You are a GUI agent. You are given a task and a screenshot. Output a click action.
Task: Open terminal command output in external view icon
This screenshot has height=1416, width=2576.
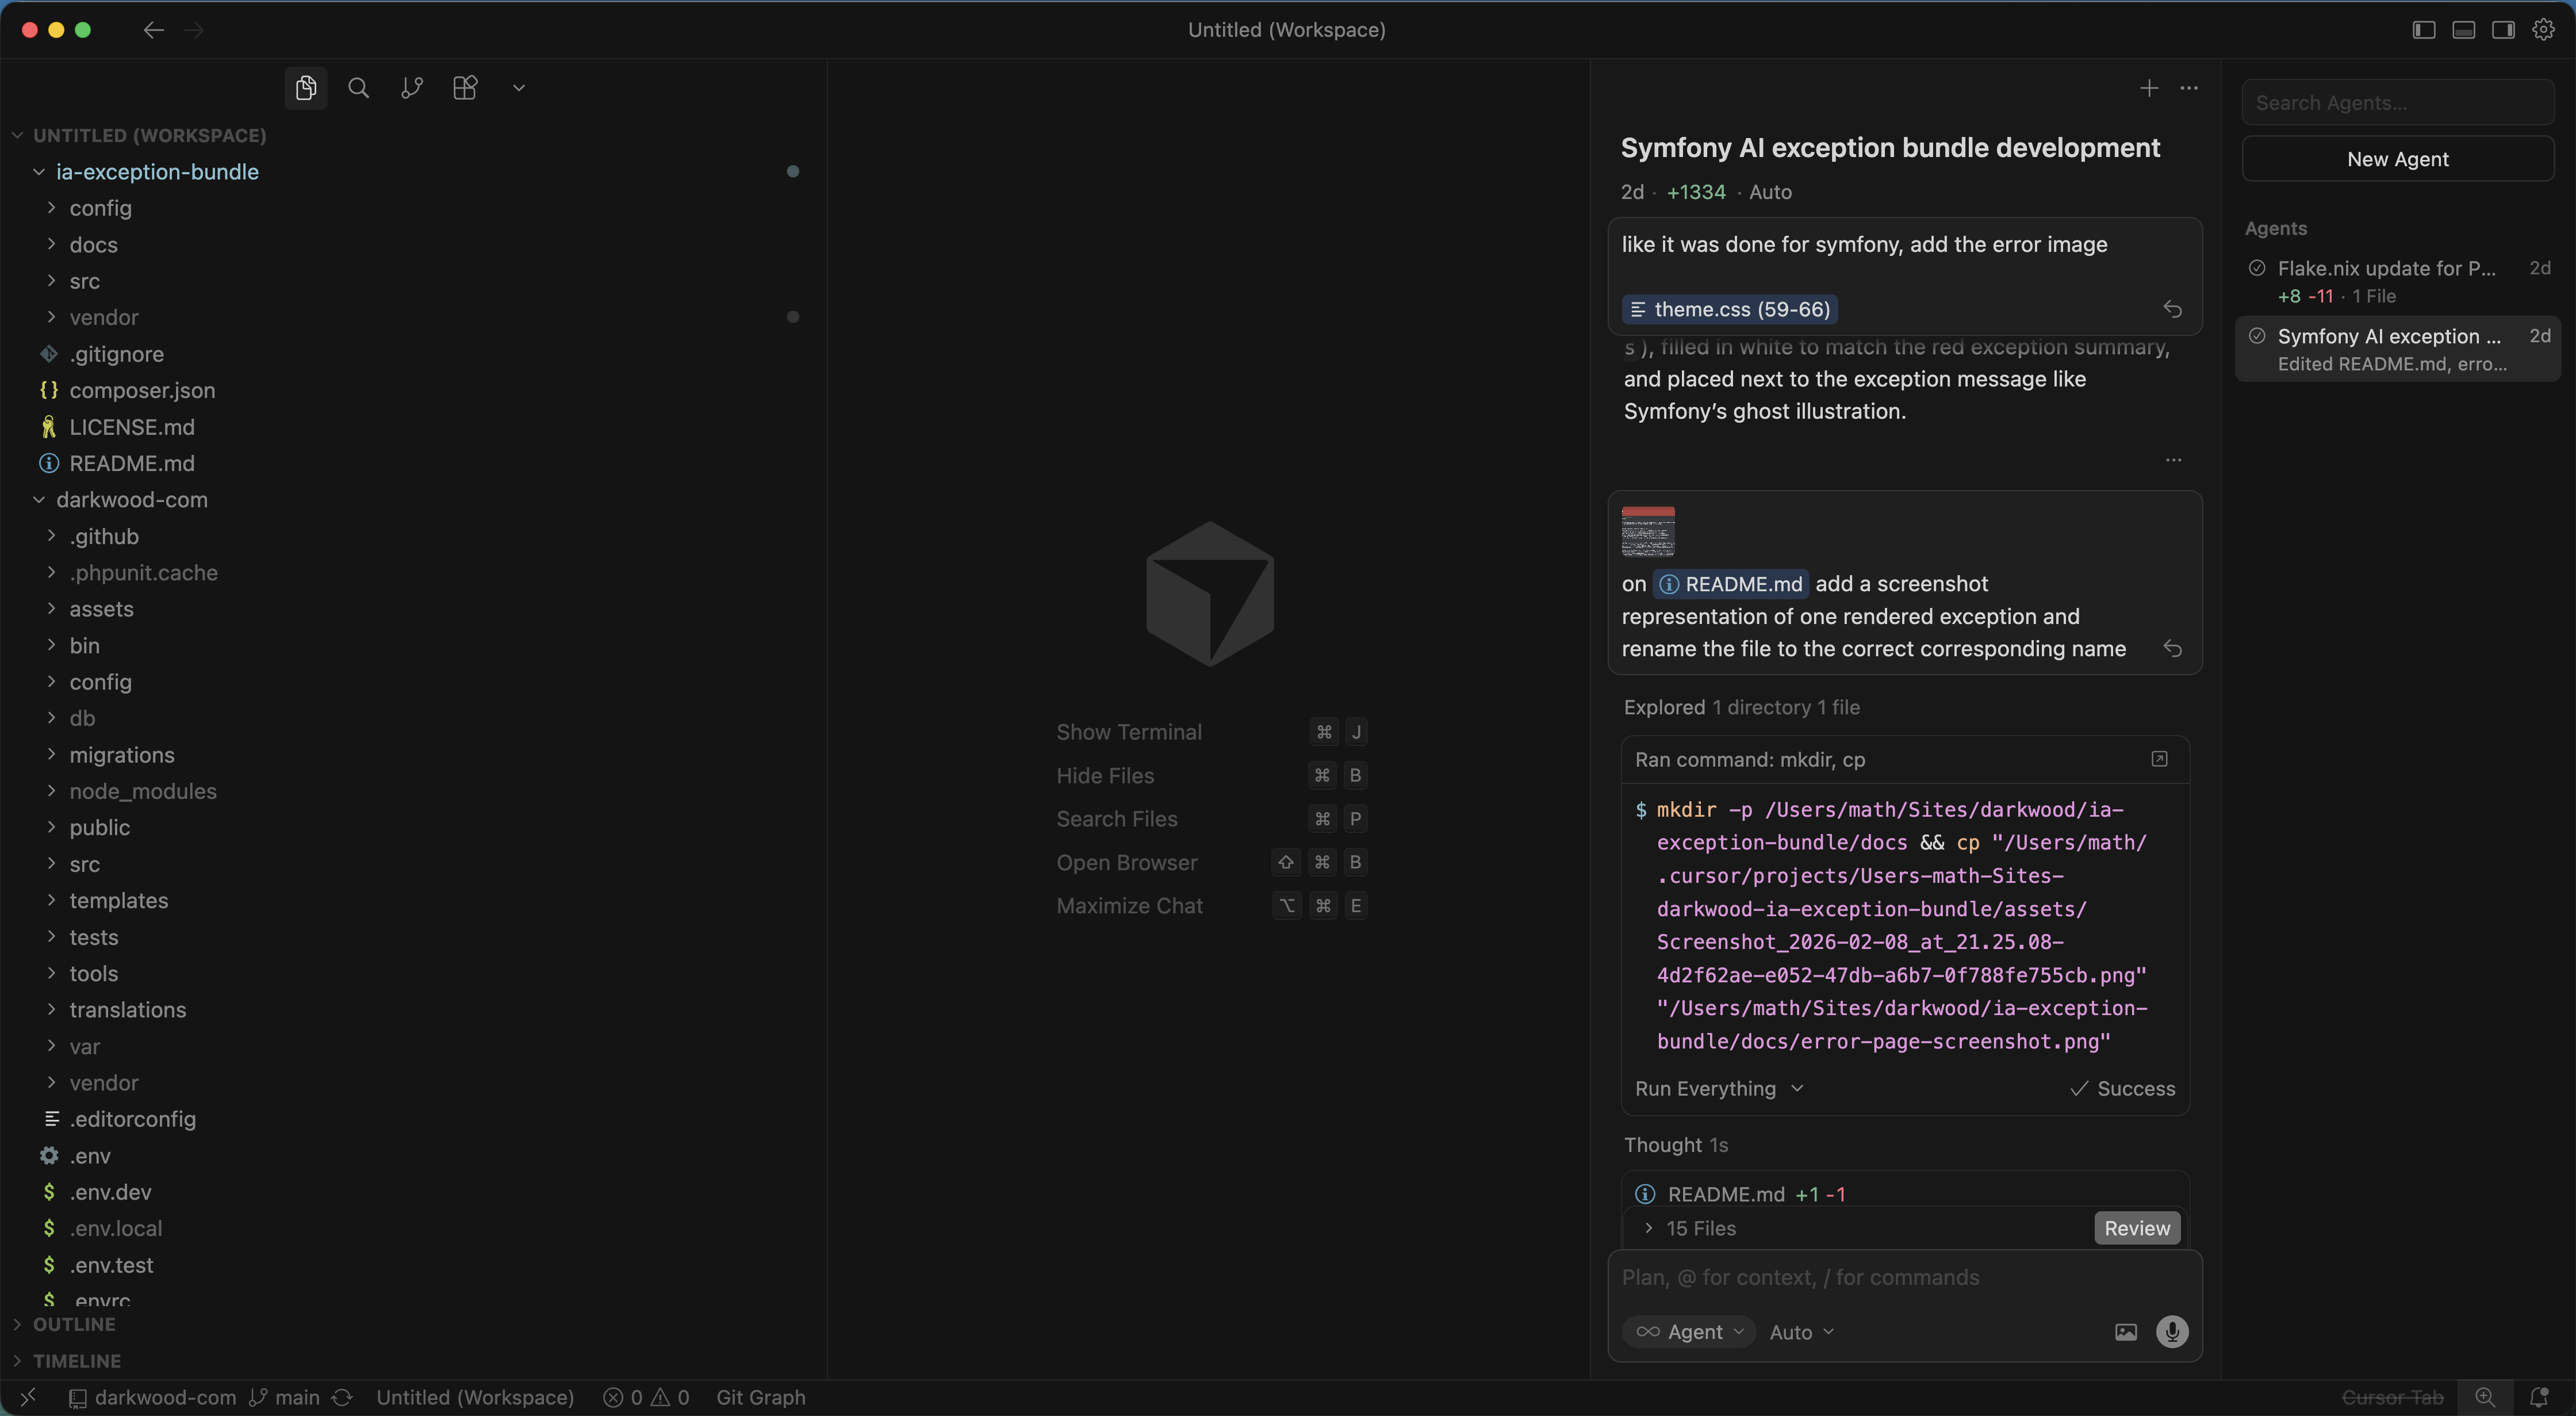[x=2159, y=759]
